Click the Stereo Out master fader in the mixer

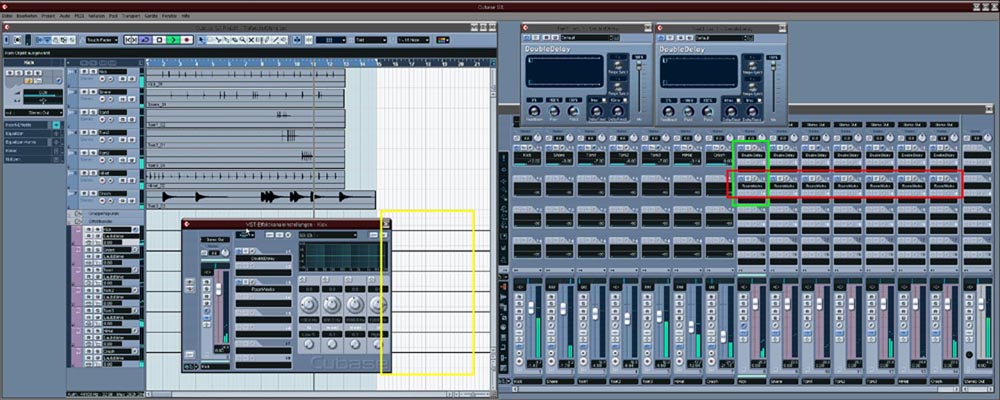click(981, 304)
